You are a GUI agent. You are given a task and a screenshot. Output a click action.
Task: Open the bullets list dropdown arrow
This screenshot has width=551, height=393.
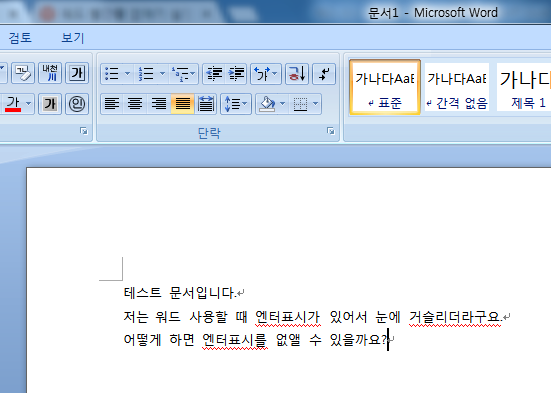point(128,74)
